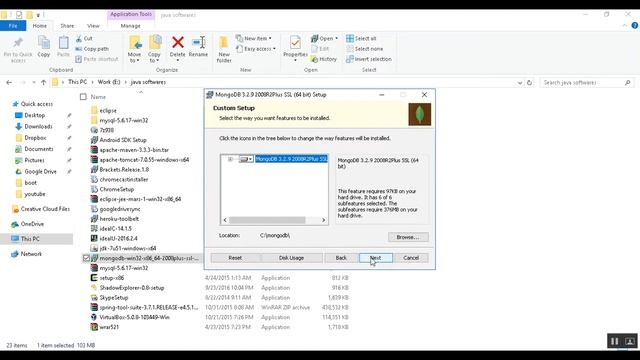
Task: Collapse the ribbon with the chevron
Action: coord(624,25)
